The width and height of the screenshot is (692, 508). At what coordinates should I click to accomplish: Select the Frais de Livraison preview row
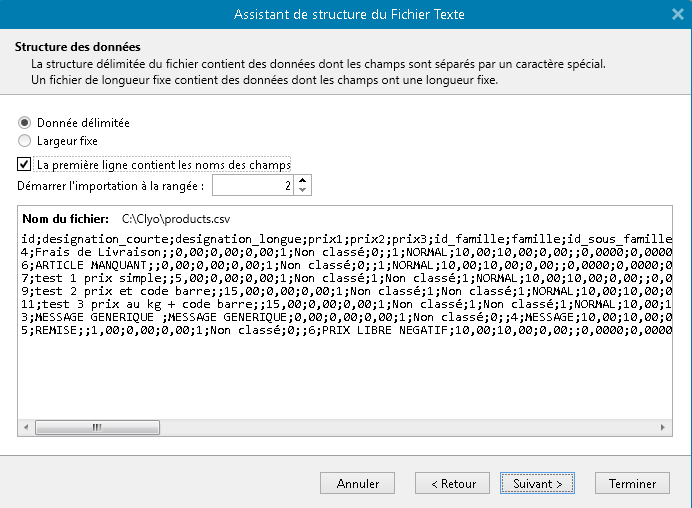click(x=340, y=252)
